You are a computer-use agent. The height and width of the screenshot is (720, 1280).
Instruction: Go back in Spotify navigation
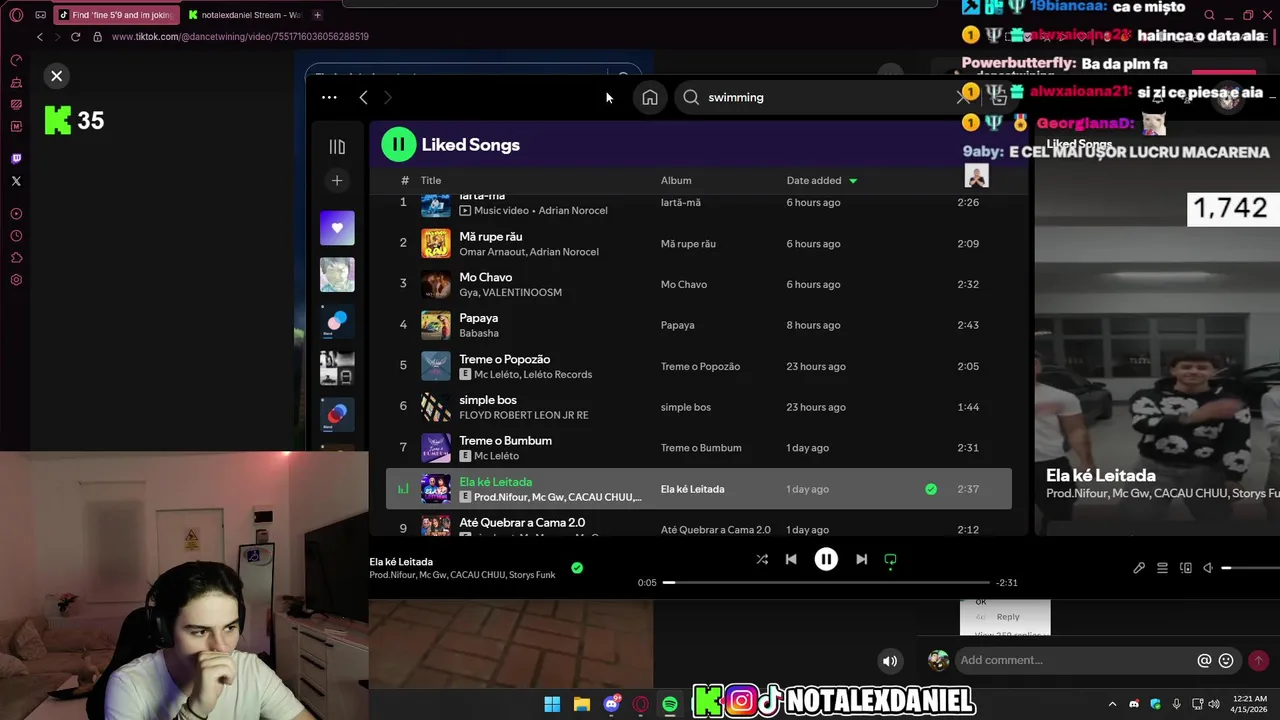pyautogui.click(x=363, y=97)
